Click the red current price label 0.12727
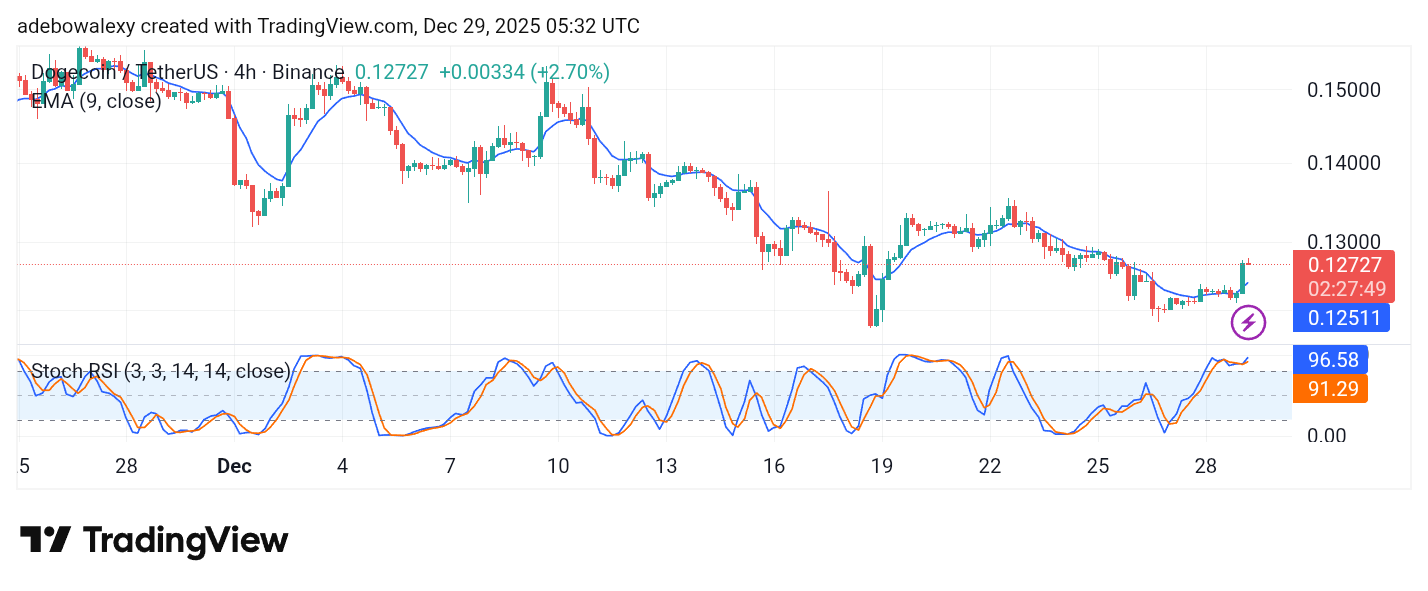The image size is (1428, 591). tap(1344, 265)
